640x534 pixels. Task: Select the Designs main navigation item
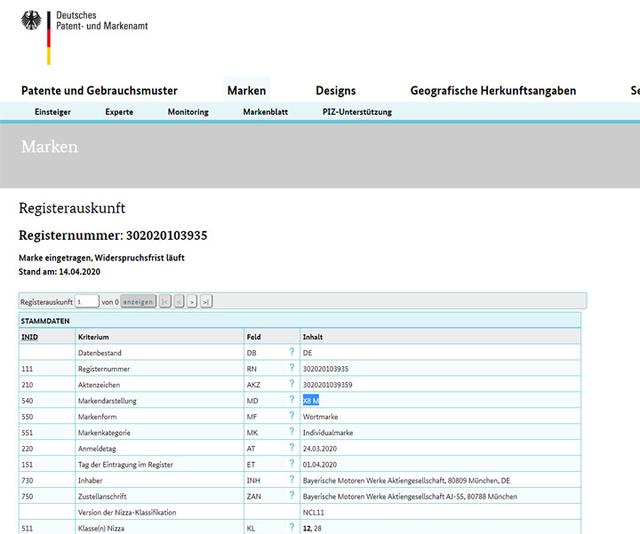pos(335,91)
